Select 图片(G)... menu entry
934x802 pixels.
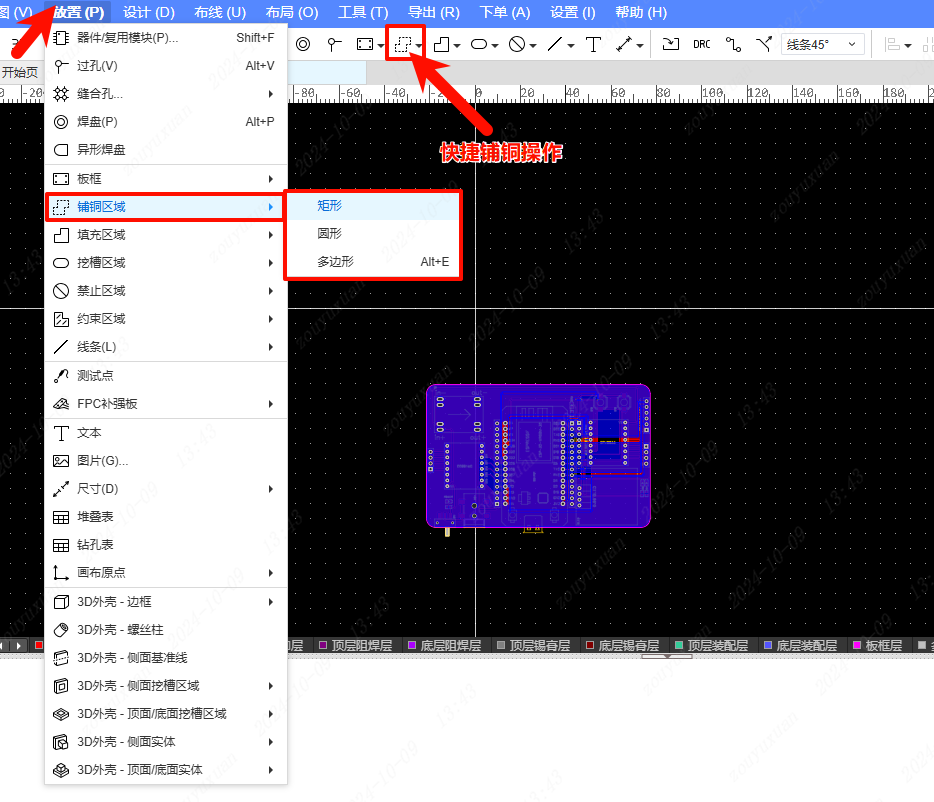pyautogui.click(x=166, y=461)
